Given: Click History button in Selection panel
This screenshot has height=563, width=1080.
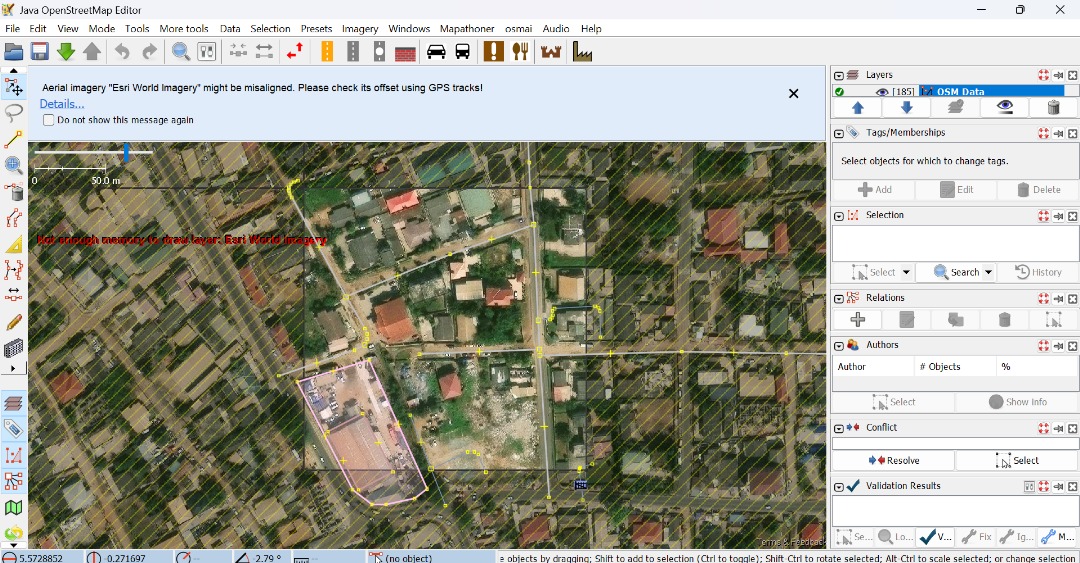Looking at the screenshot, I should point(1038,272).
